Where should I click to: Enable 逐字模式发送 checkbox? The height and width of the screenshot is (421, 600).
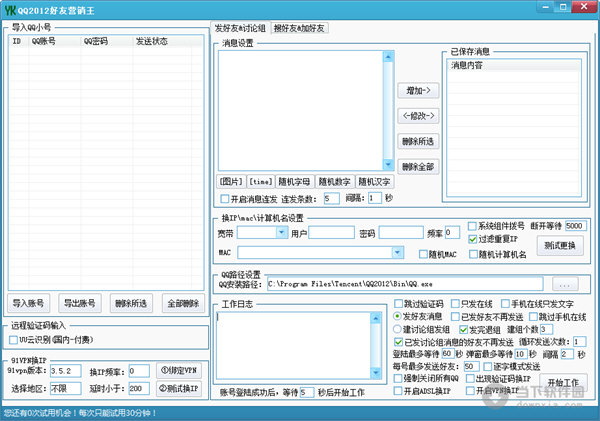488,367
